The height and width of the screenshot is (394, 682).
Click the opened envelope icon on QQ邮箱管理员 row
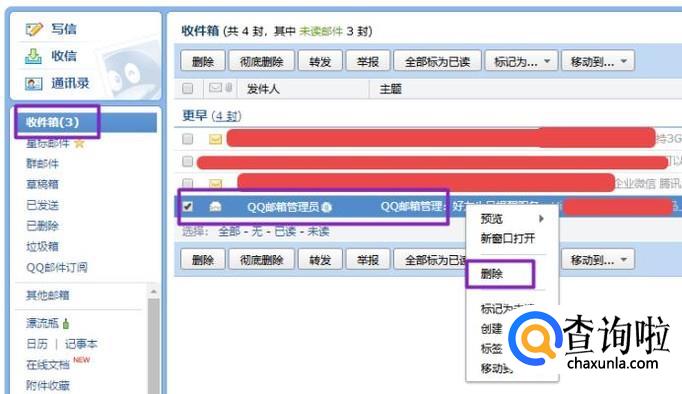[215, 207]
